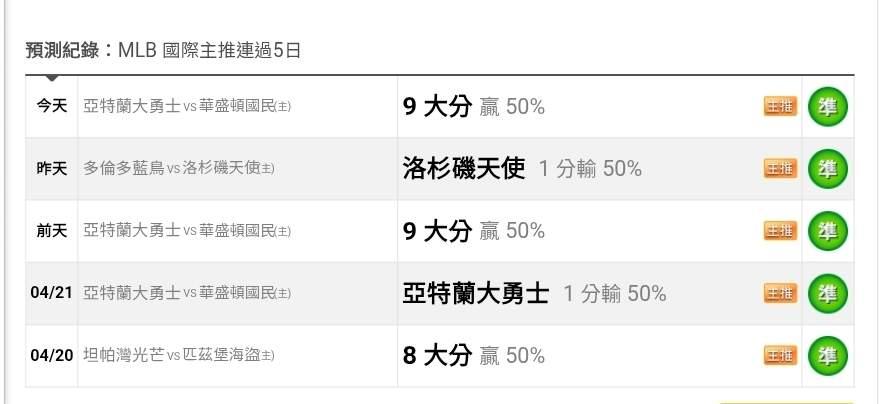Click the orange 主推 badge in the 04/21 row
Viewport: 879px width, 404px height.
pos(780,293)
